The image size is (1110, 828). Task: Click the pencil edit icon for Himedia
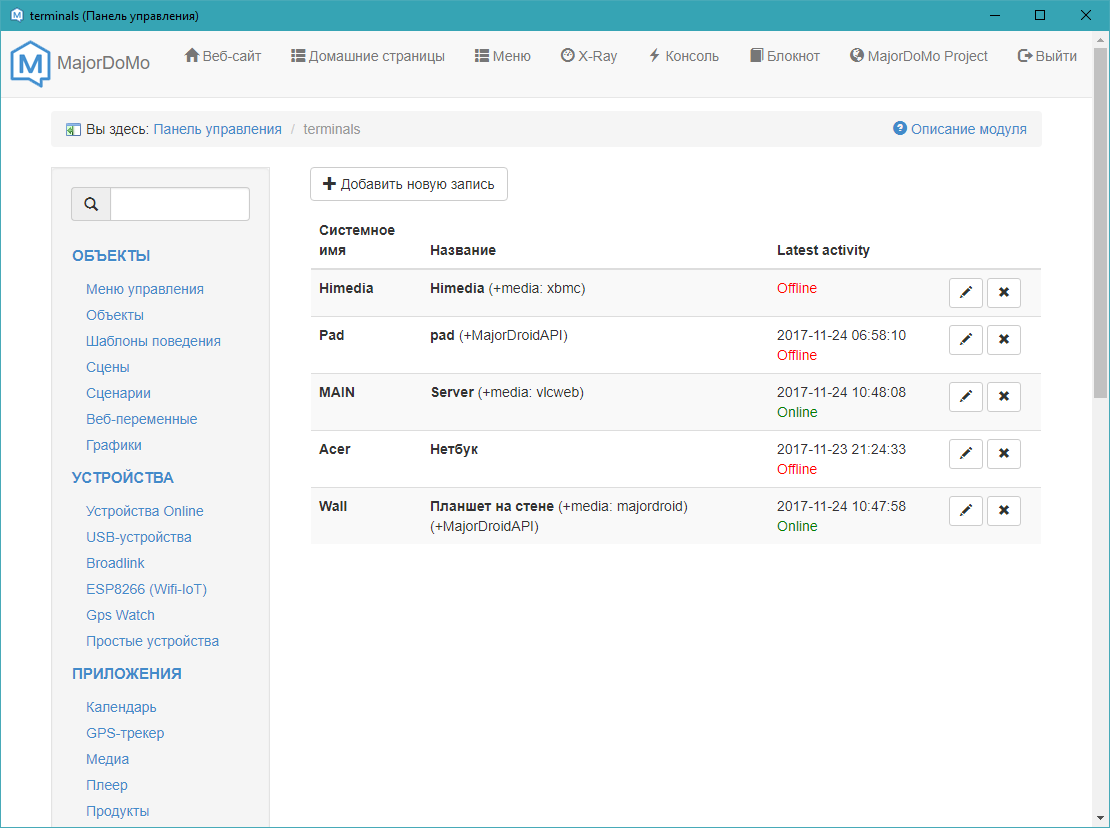coord(965,293)
